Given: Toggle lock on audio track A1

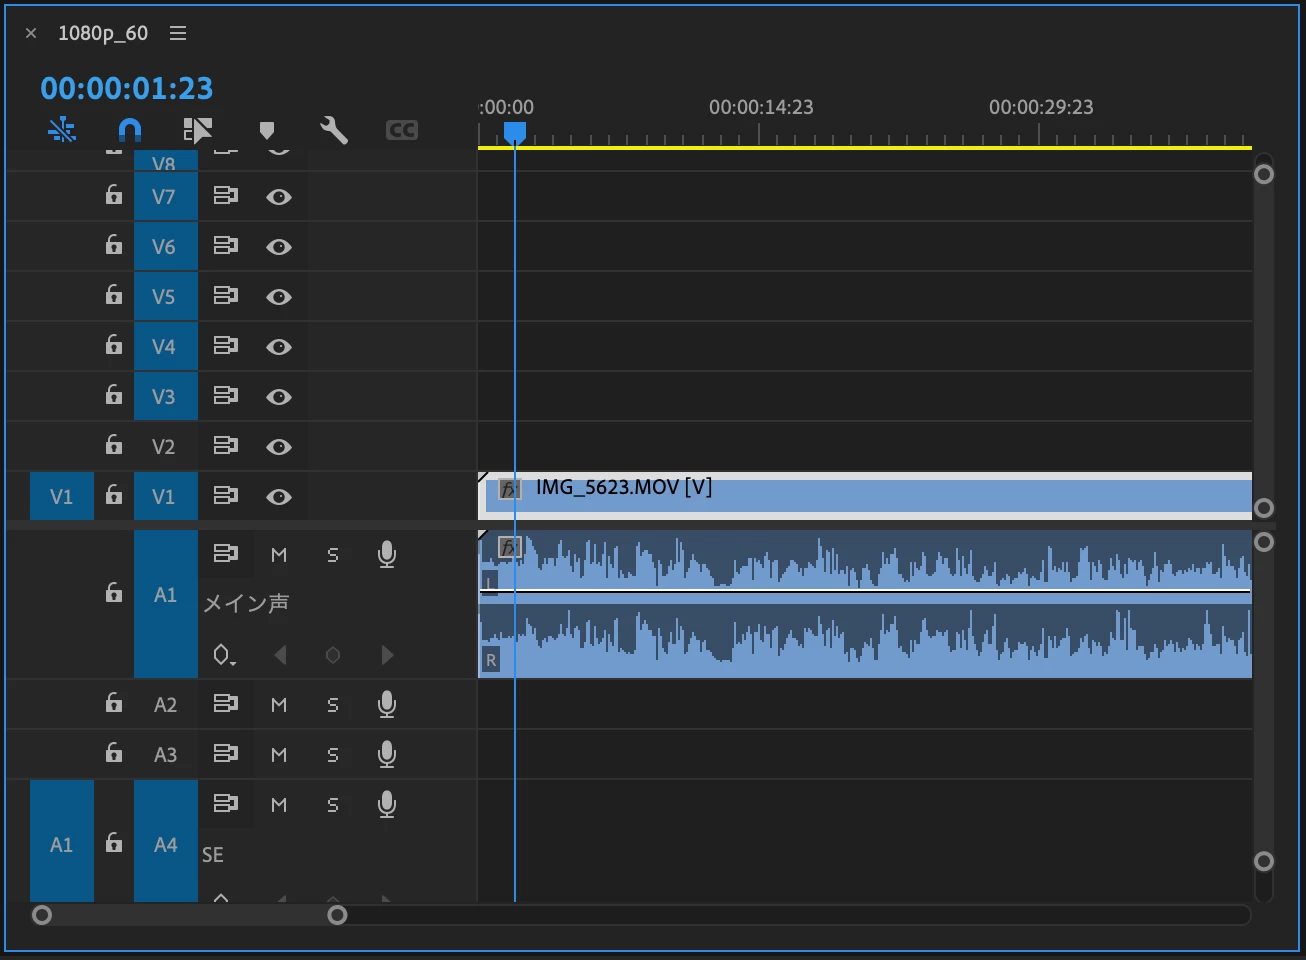Looking at the screenshot, I should (114, 593).
